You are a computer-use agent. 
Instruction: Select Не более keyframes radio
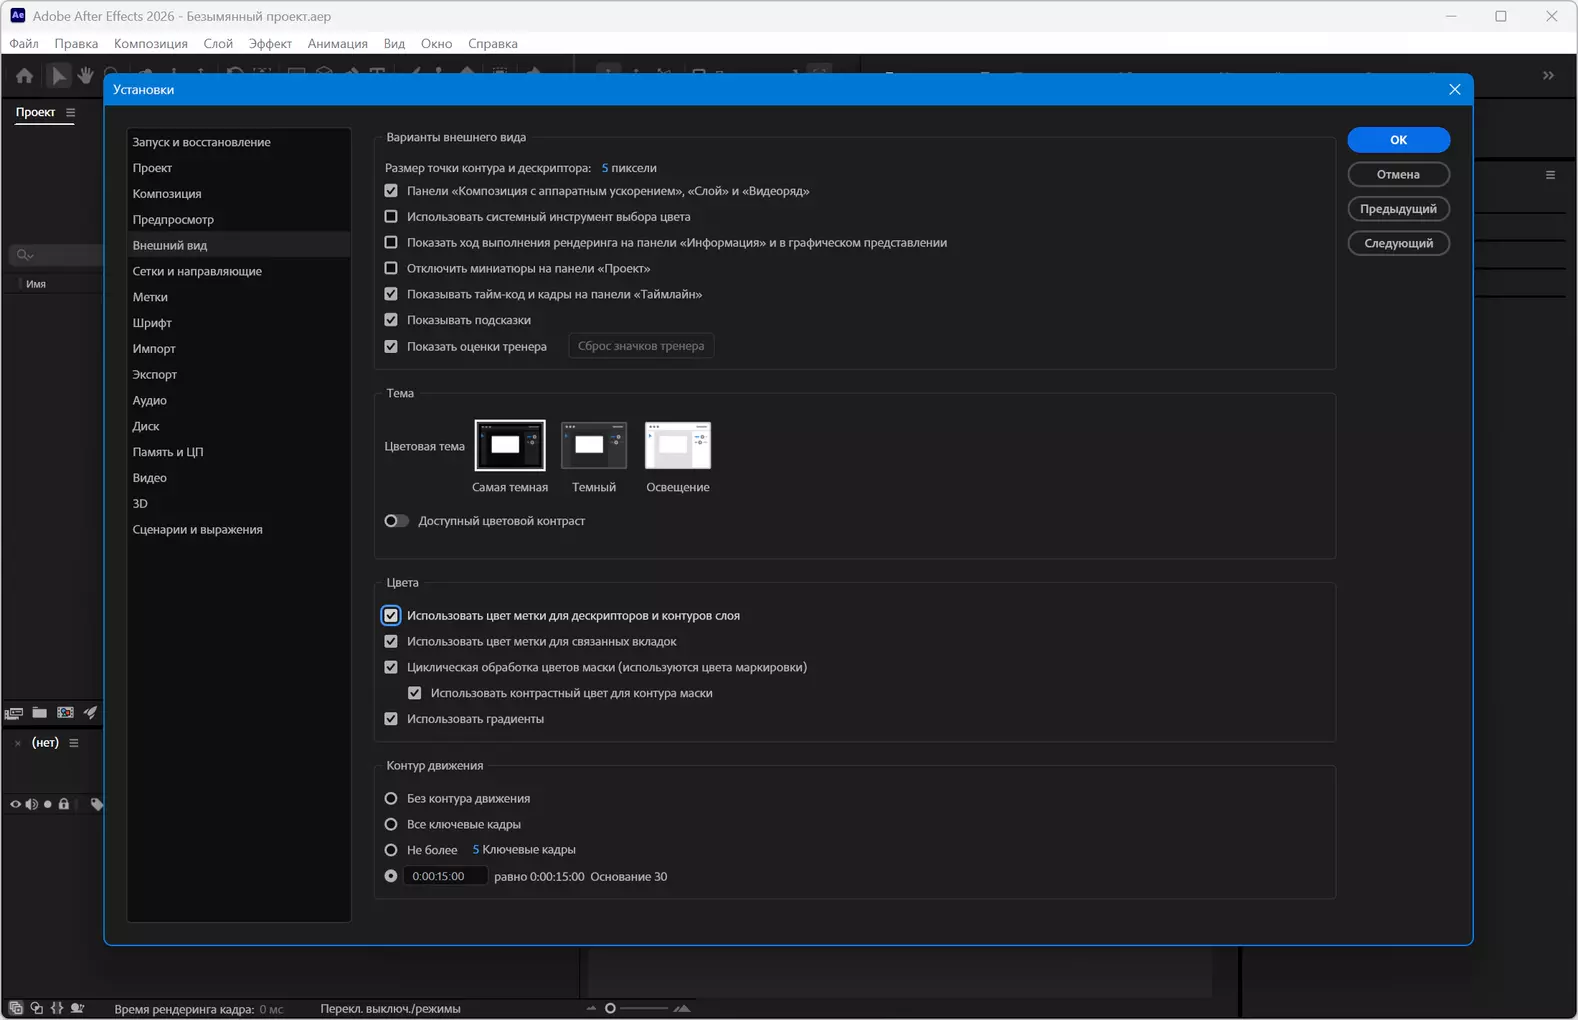coord(391,851)
